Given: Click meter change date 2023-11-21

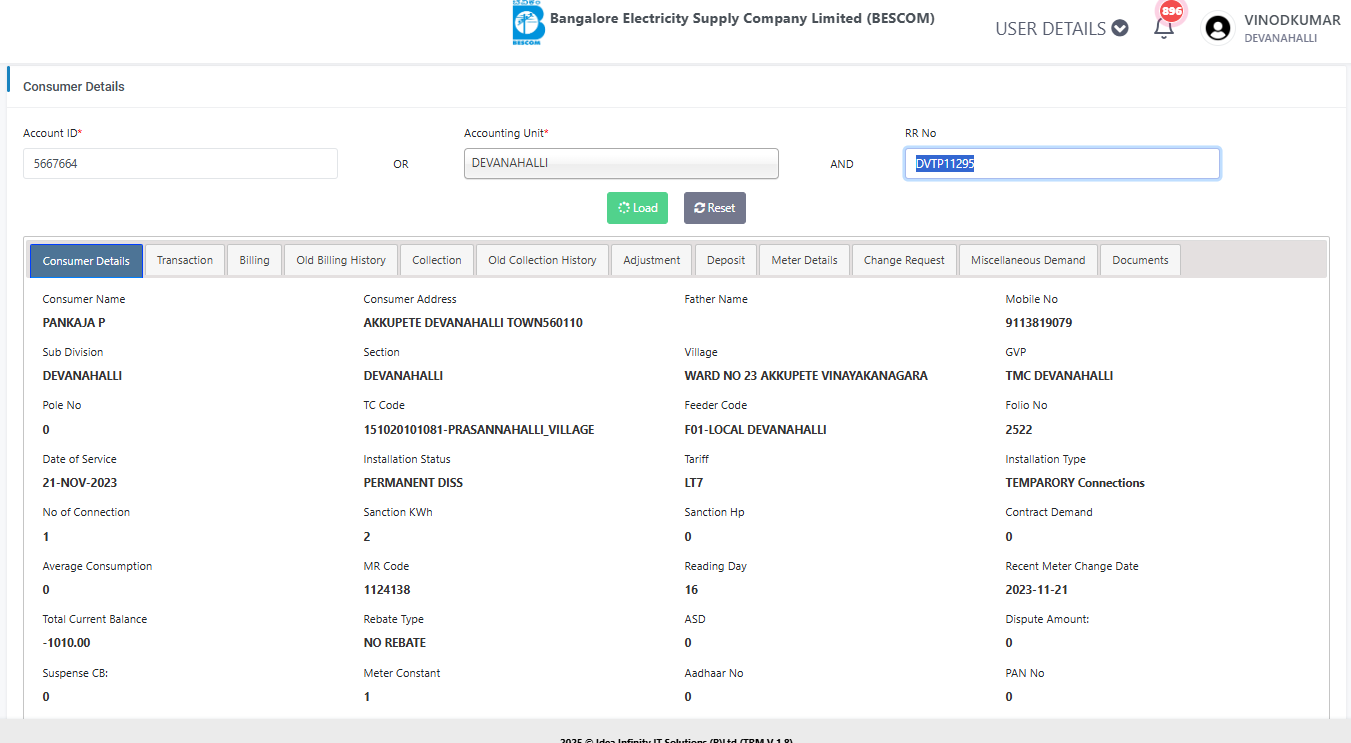Looking at the screenshot, I should [1039, 590].
